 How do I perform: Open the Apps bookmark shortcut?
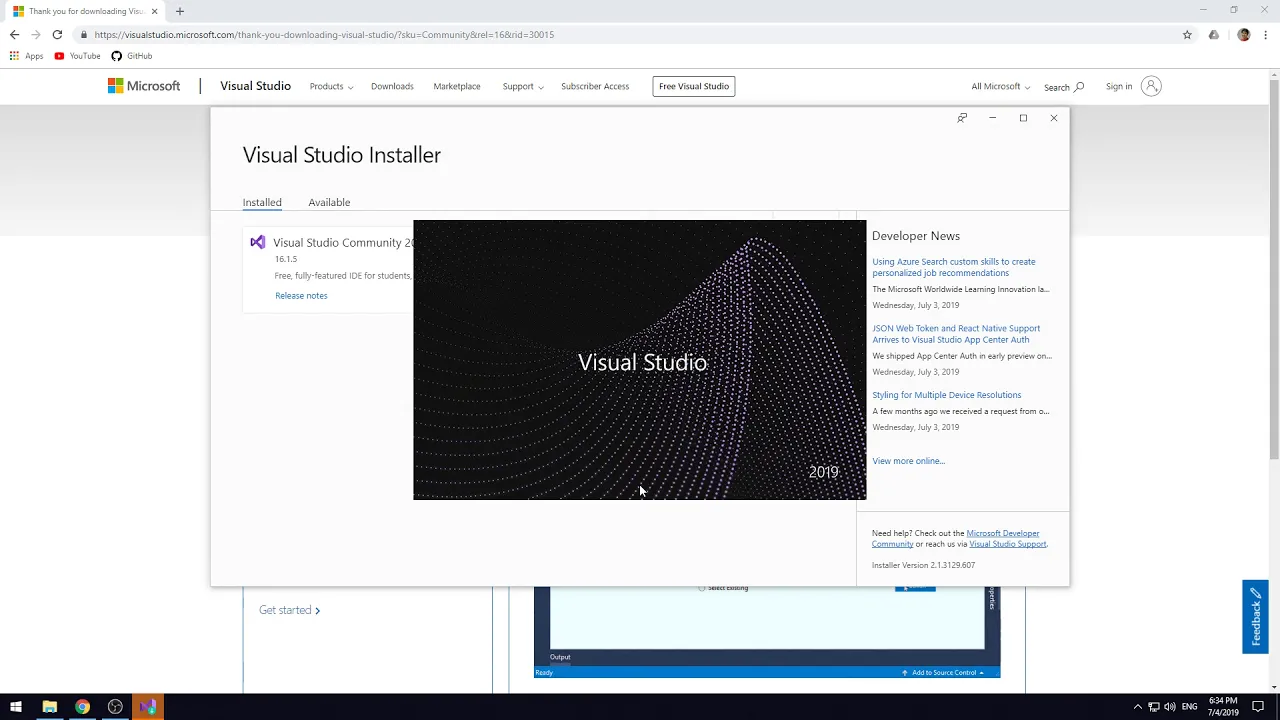click(x=26, y=56)
